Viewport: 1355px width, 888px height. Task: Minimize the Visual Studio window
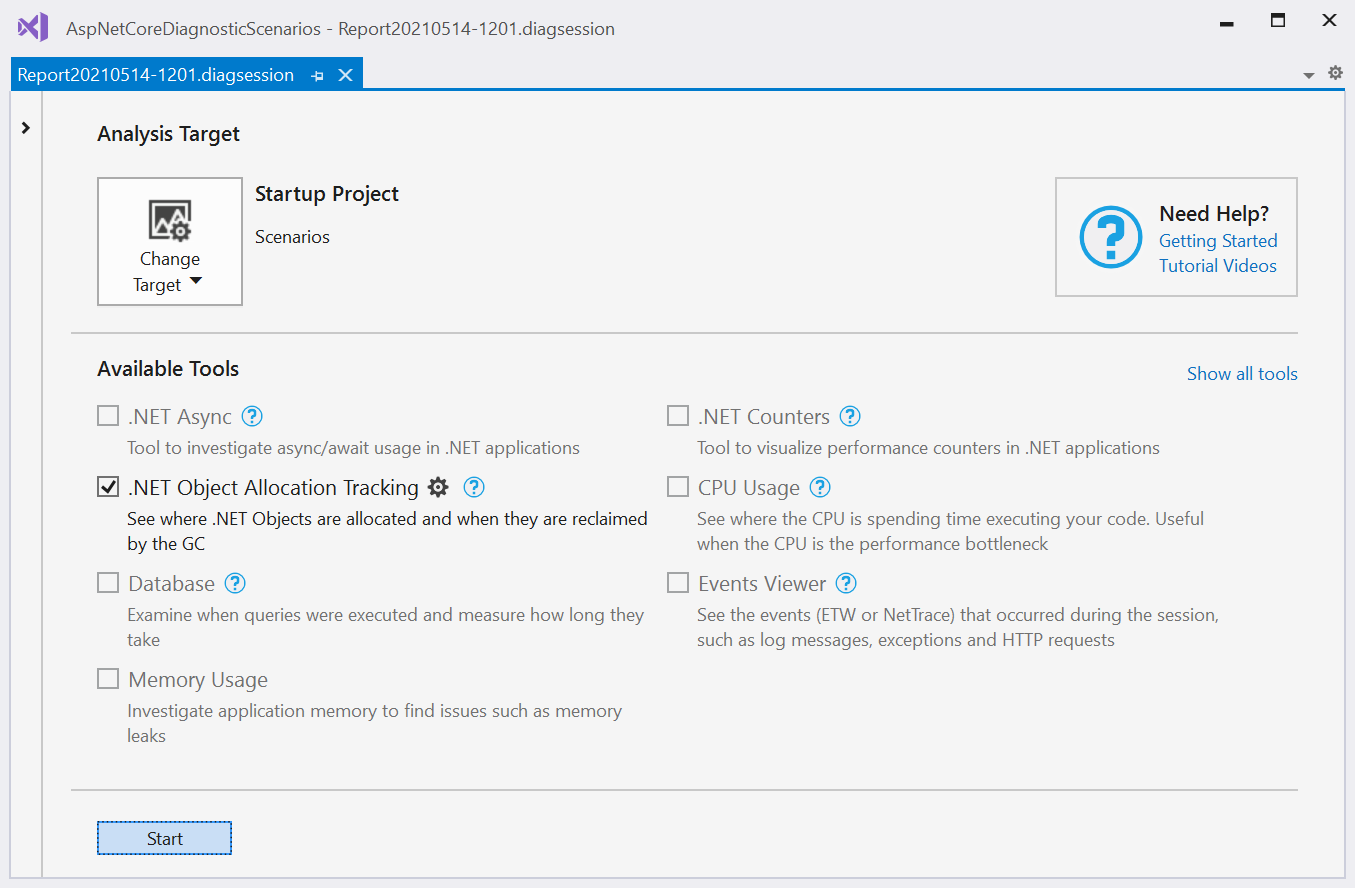coord(1227,22)
